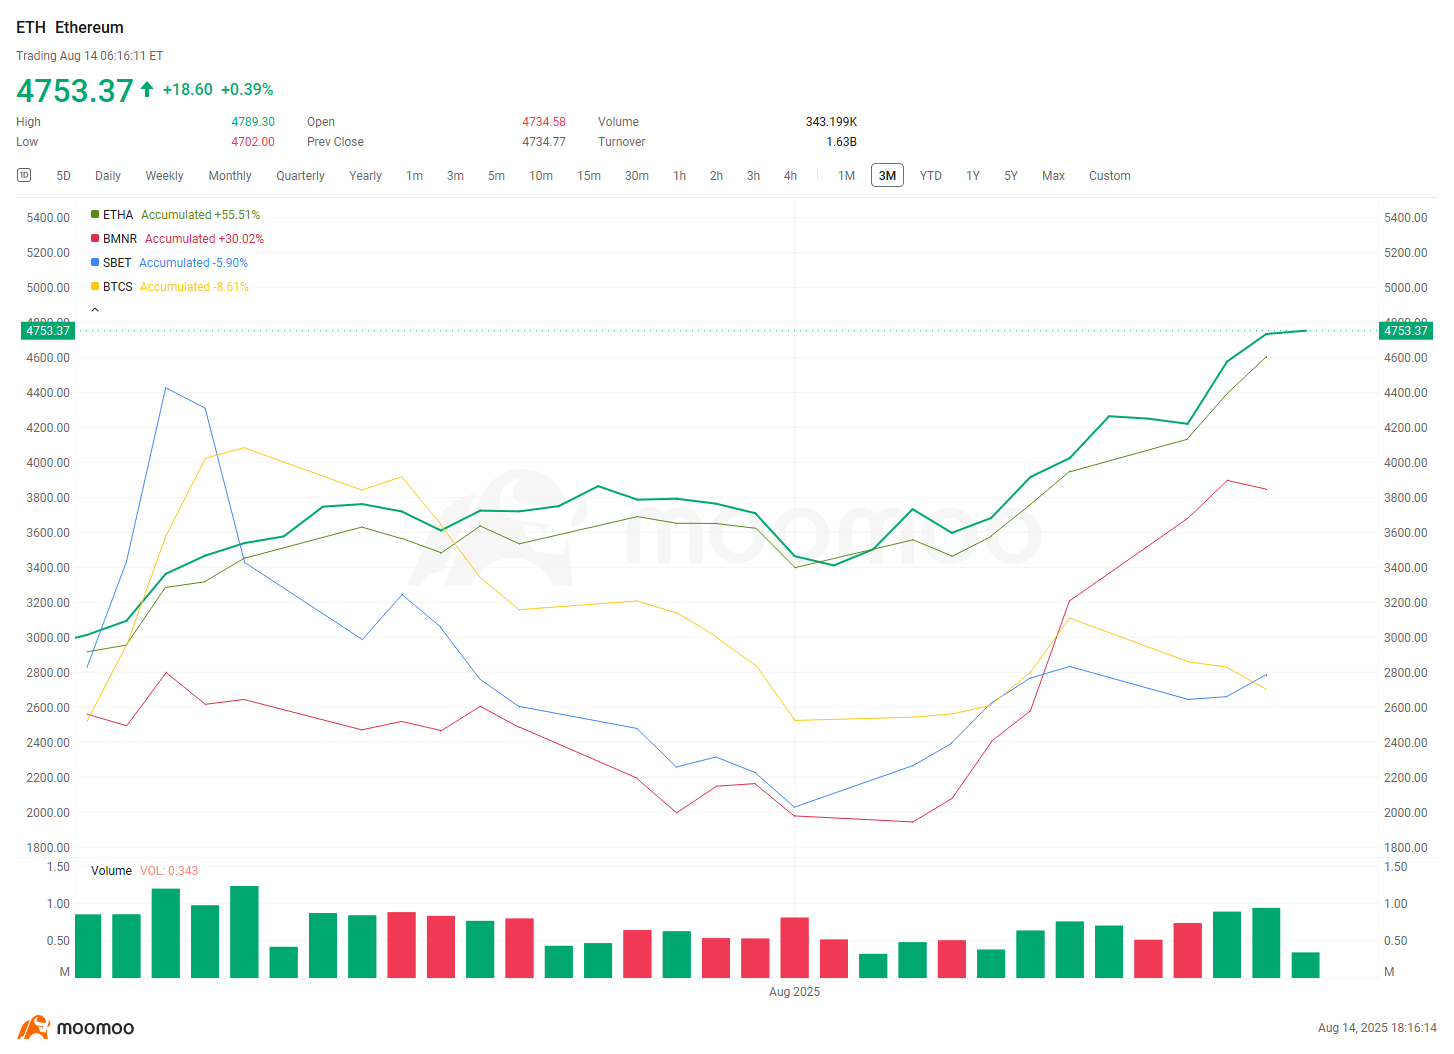Select the 15m interval

click(x=588, y=175)
